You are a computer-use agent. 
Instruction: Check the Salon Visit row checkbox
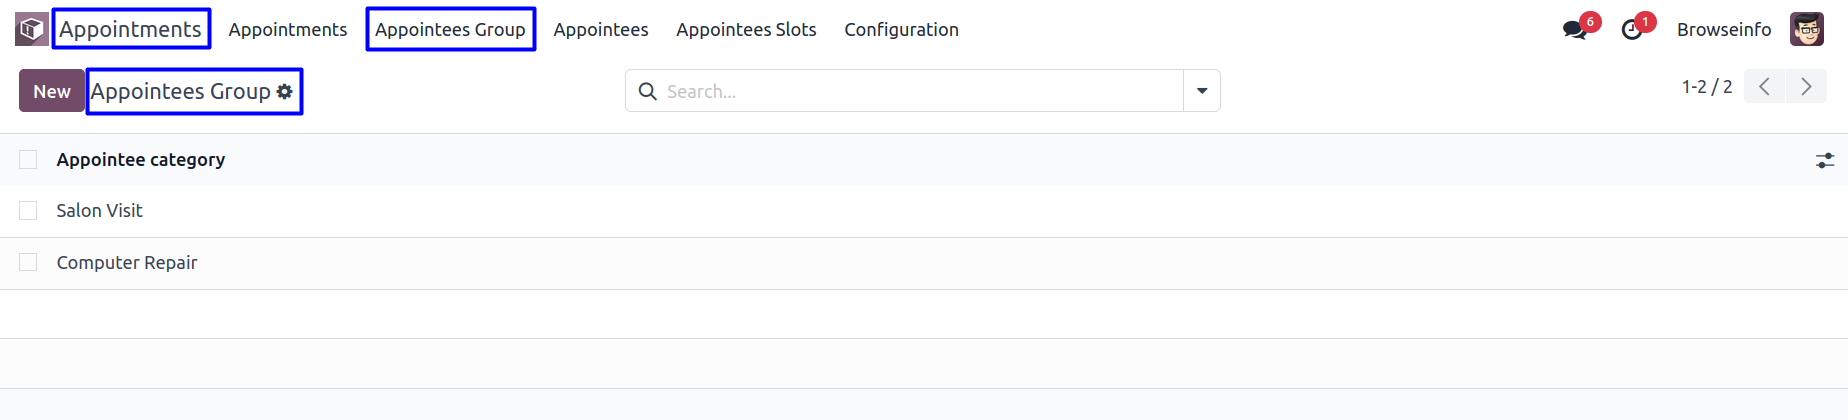point(28,211)
